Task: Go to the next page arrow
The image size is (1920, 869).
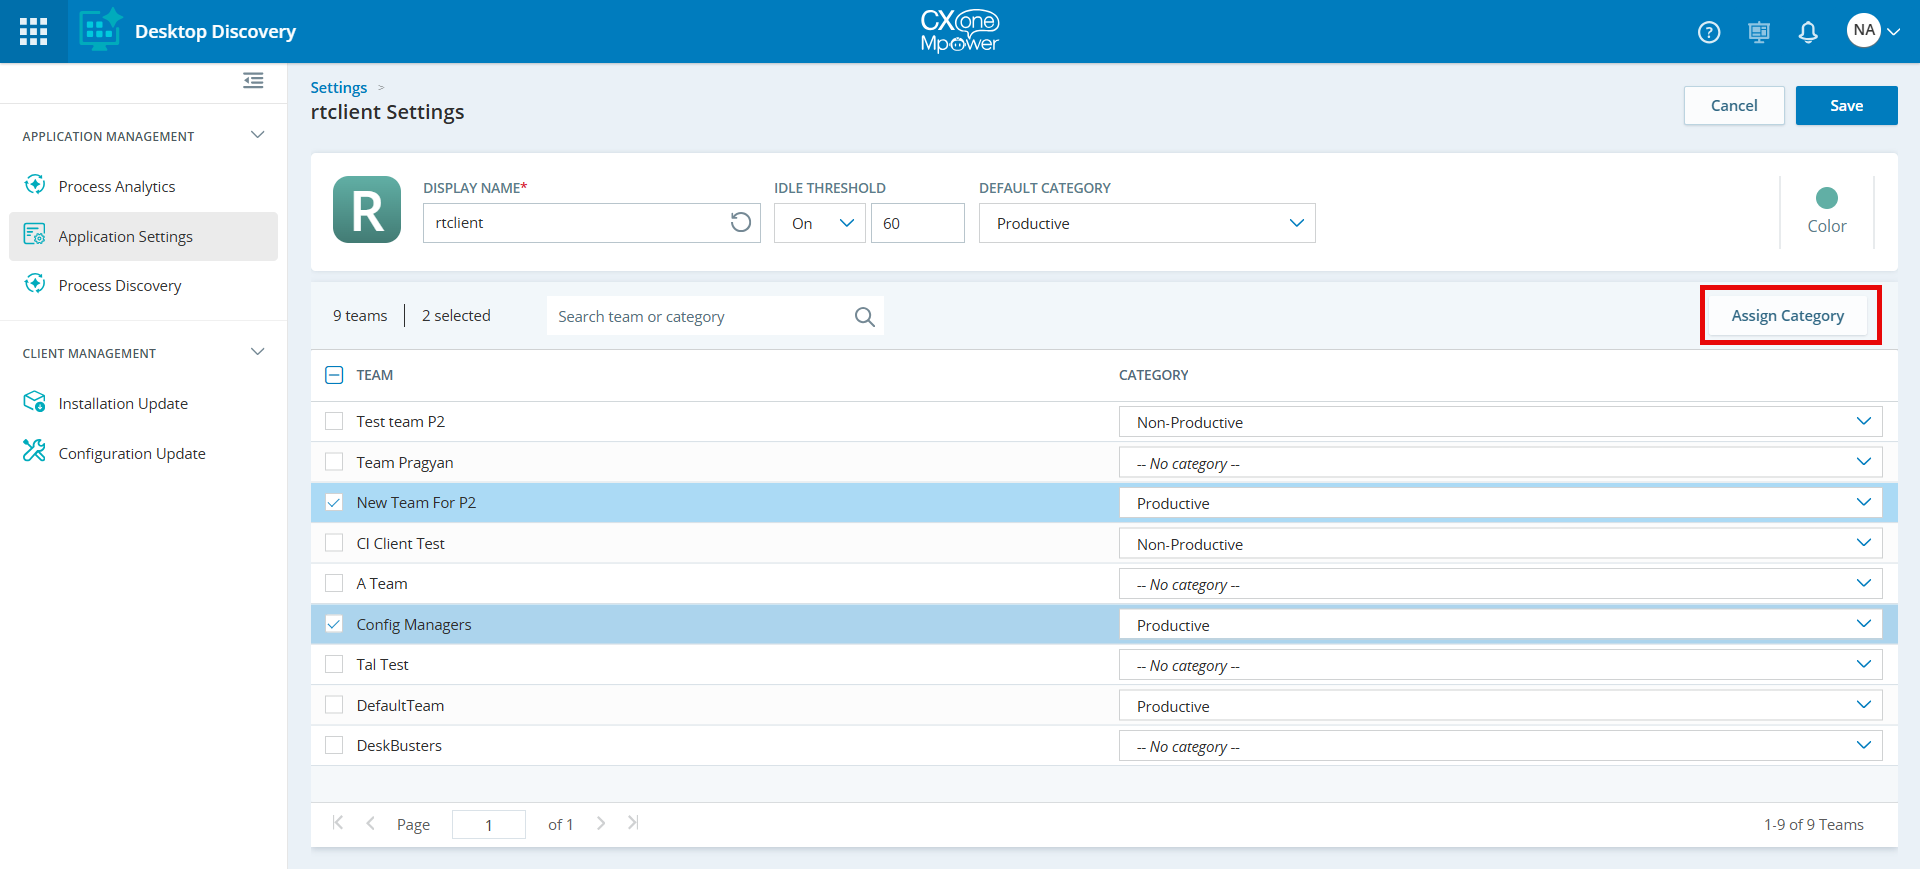Action: tap(601, 823)
